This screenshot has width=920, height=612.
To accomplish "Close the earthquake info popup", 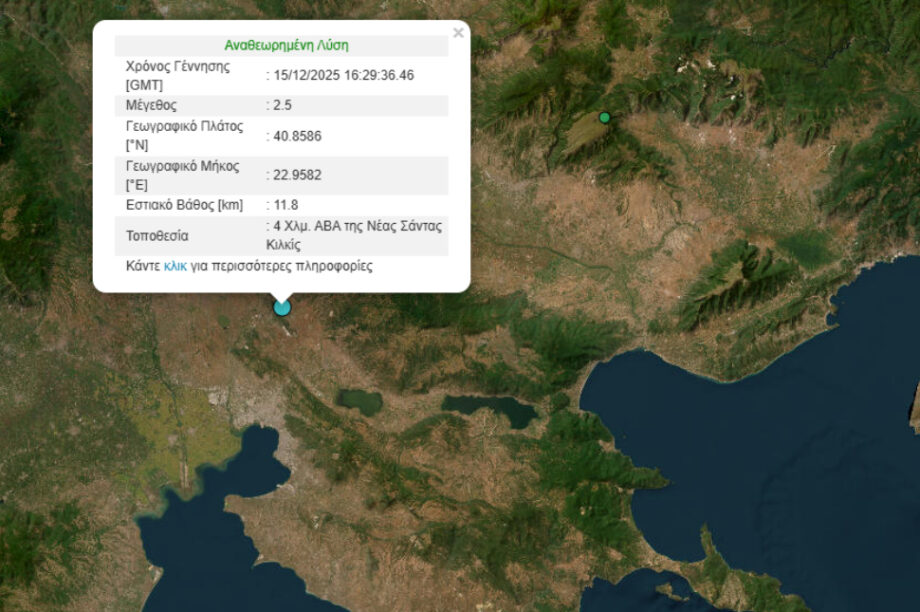I will pos(458,33).
